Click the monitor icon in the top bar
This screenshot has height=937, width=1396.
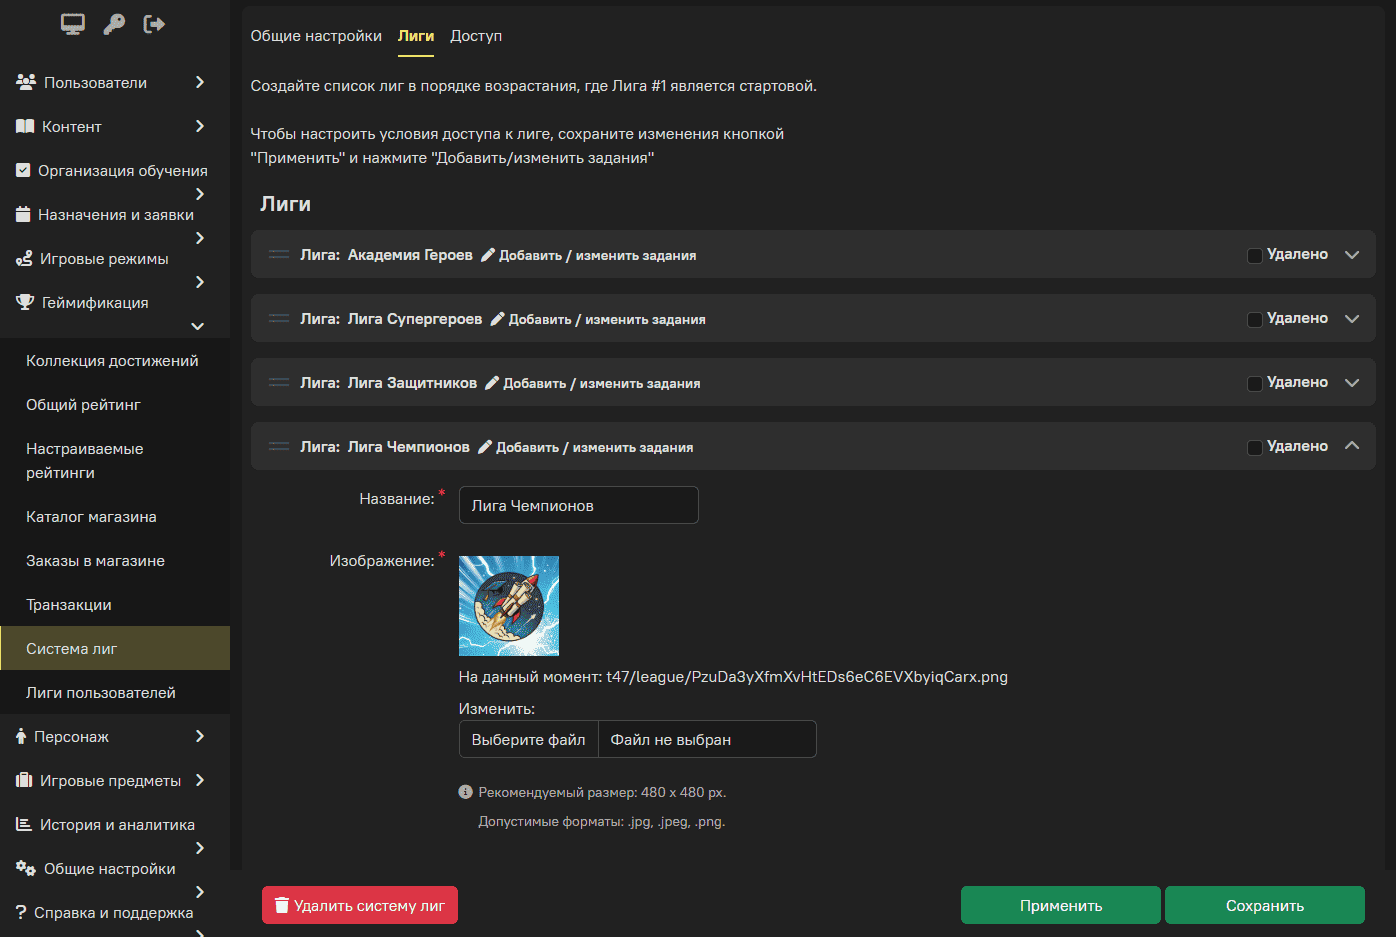point(73,24)
